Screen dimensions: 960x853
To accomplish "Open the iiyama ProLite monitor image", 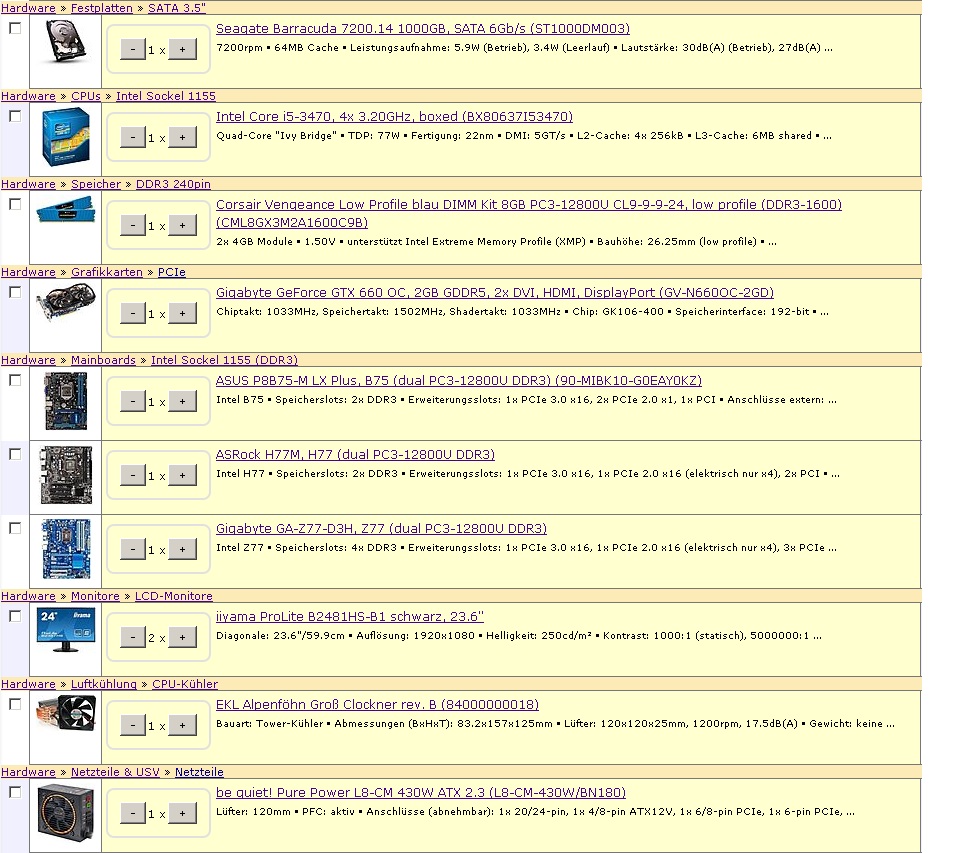I will [x=66, y=630].
